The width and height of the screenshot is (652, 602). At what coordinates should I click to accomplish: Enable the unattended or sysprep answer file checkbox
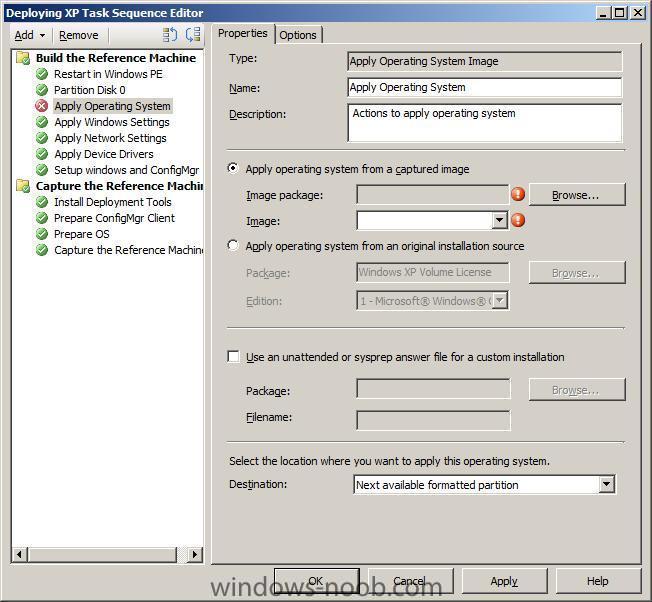233,357
